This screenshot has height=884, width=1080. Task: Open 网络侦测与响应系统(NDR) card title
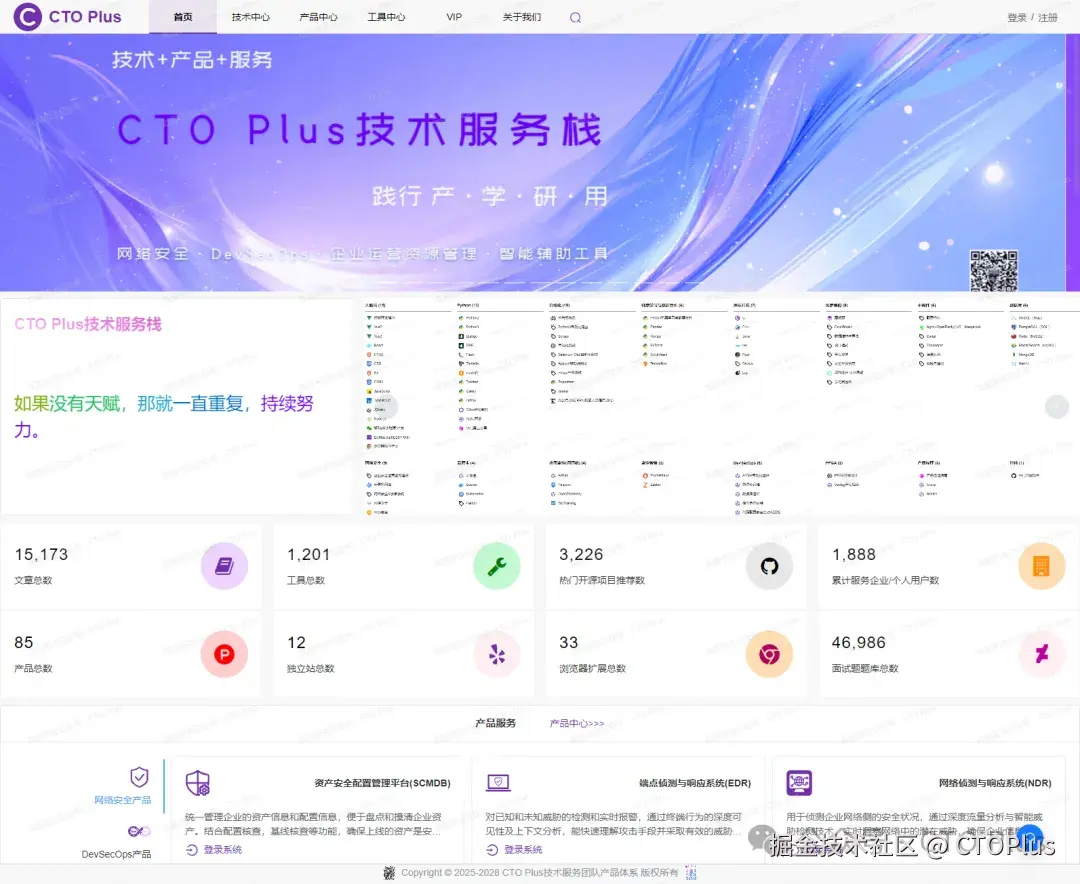[995, 783]
